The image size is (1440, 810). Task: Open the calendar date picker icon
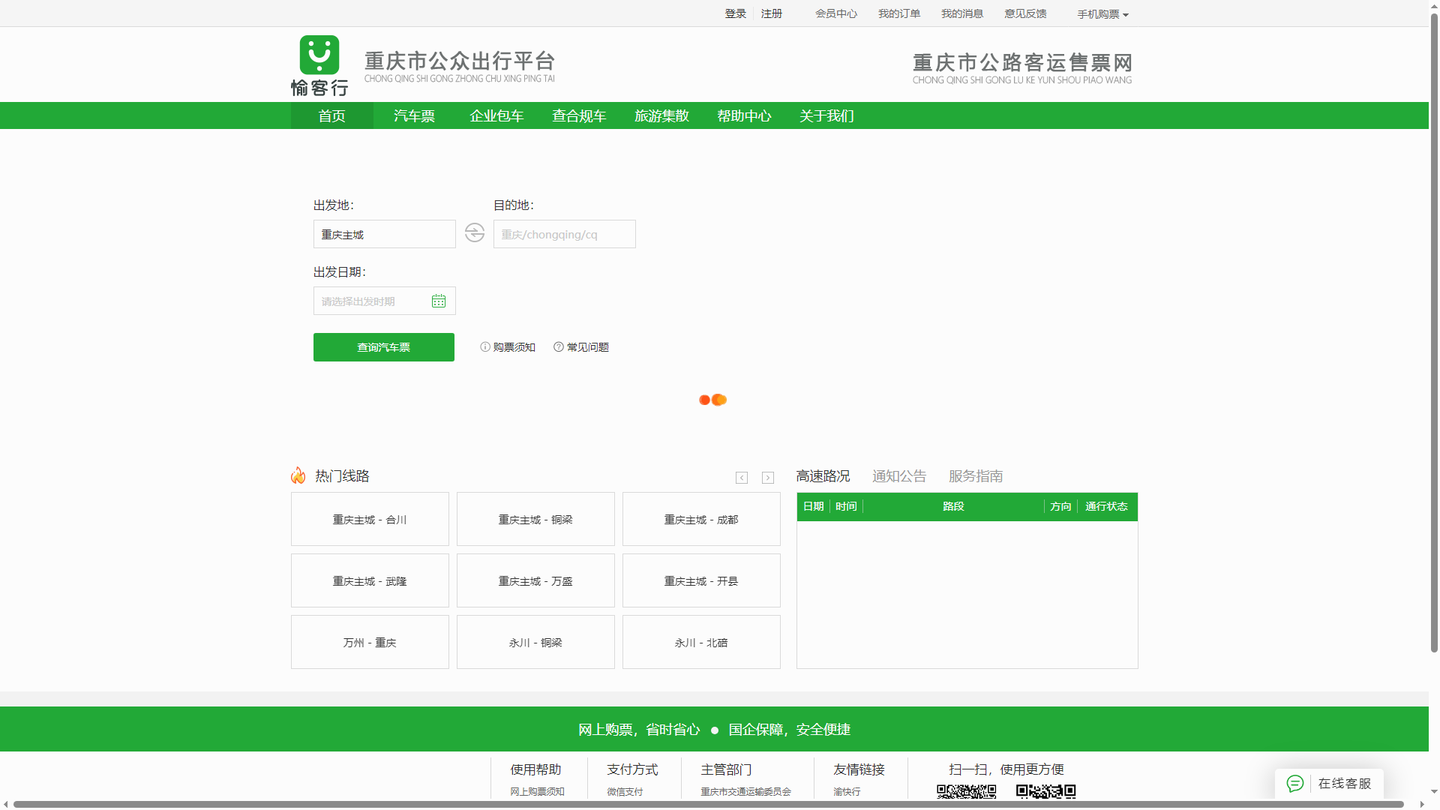[x=438, y=301]
